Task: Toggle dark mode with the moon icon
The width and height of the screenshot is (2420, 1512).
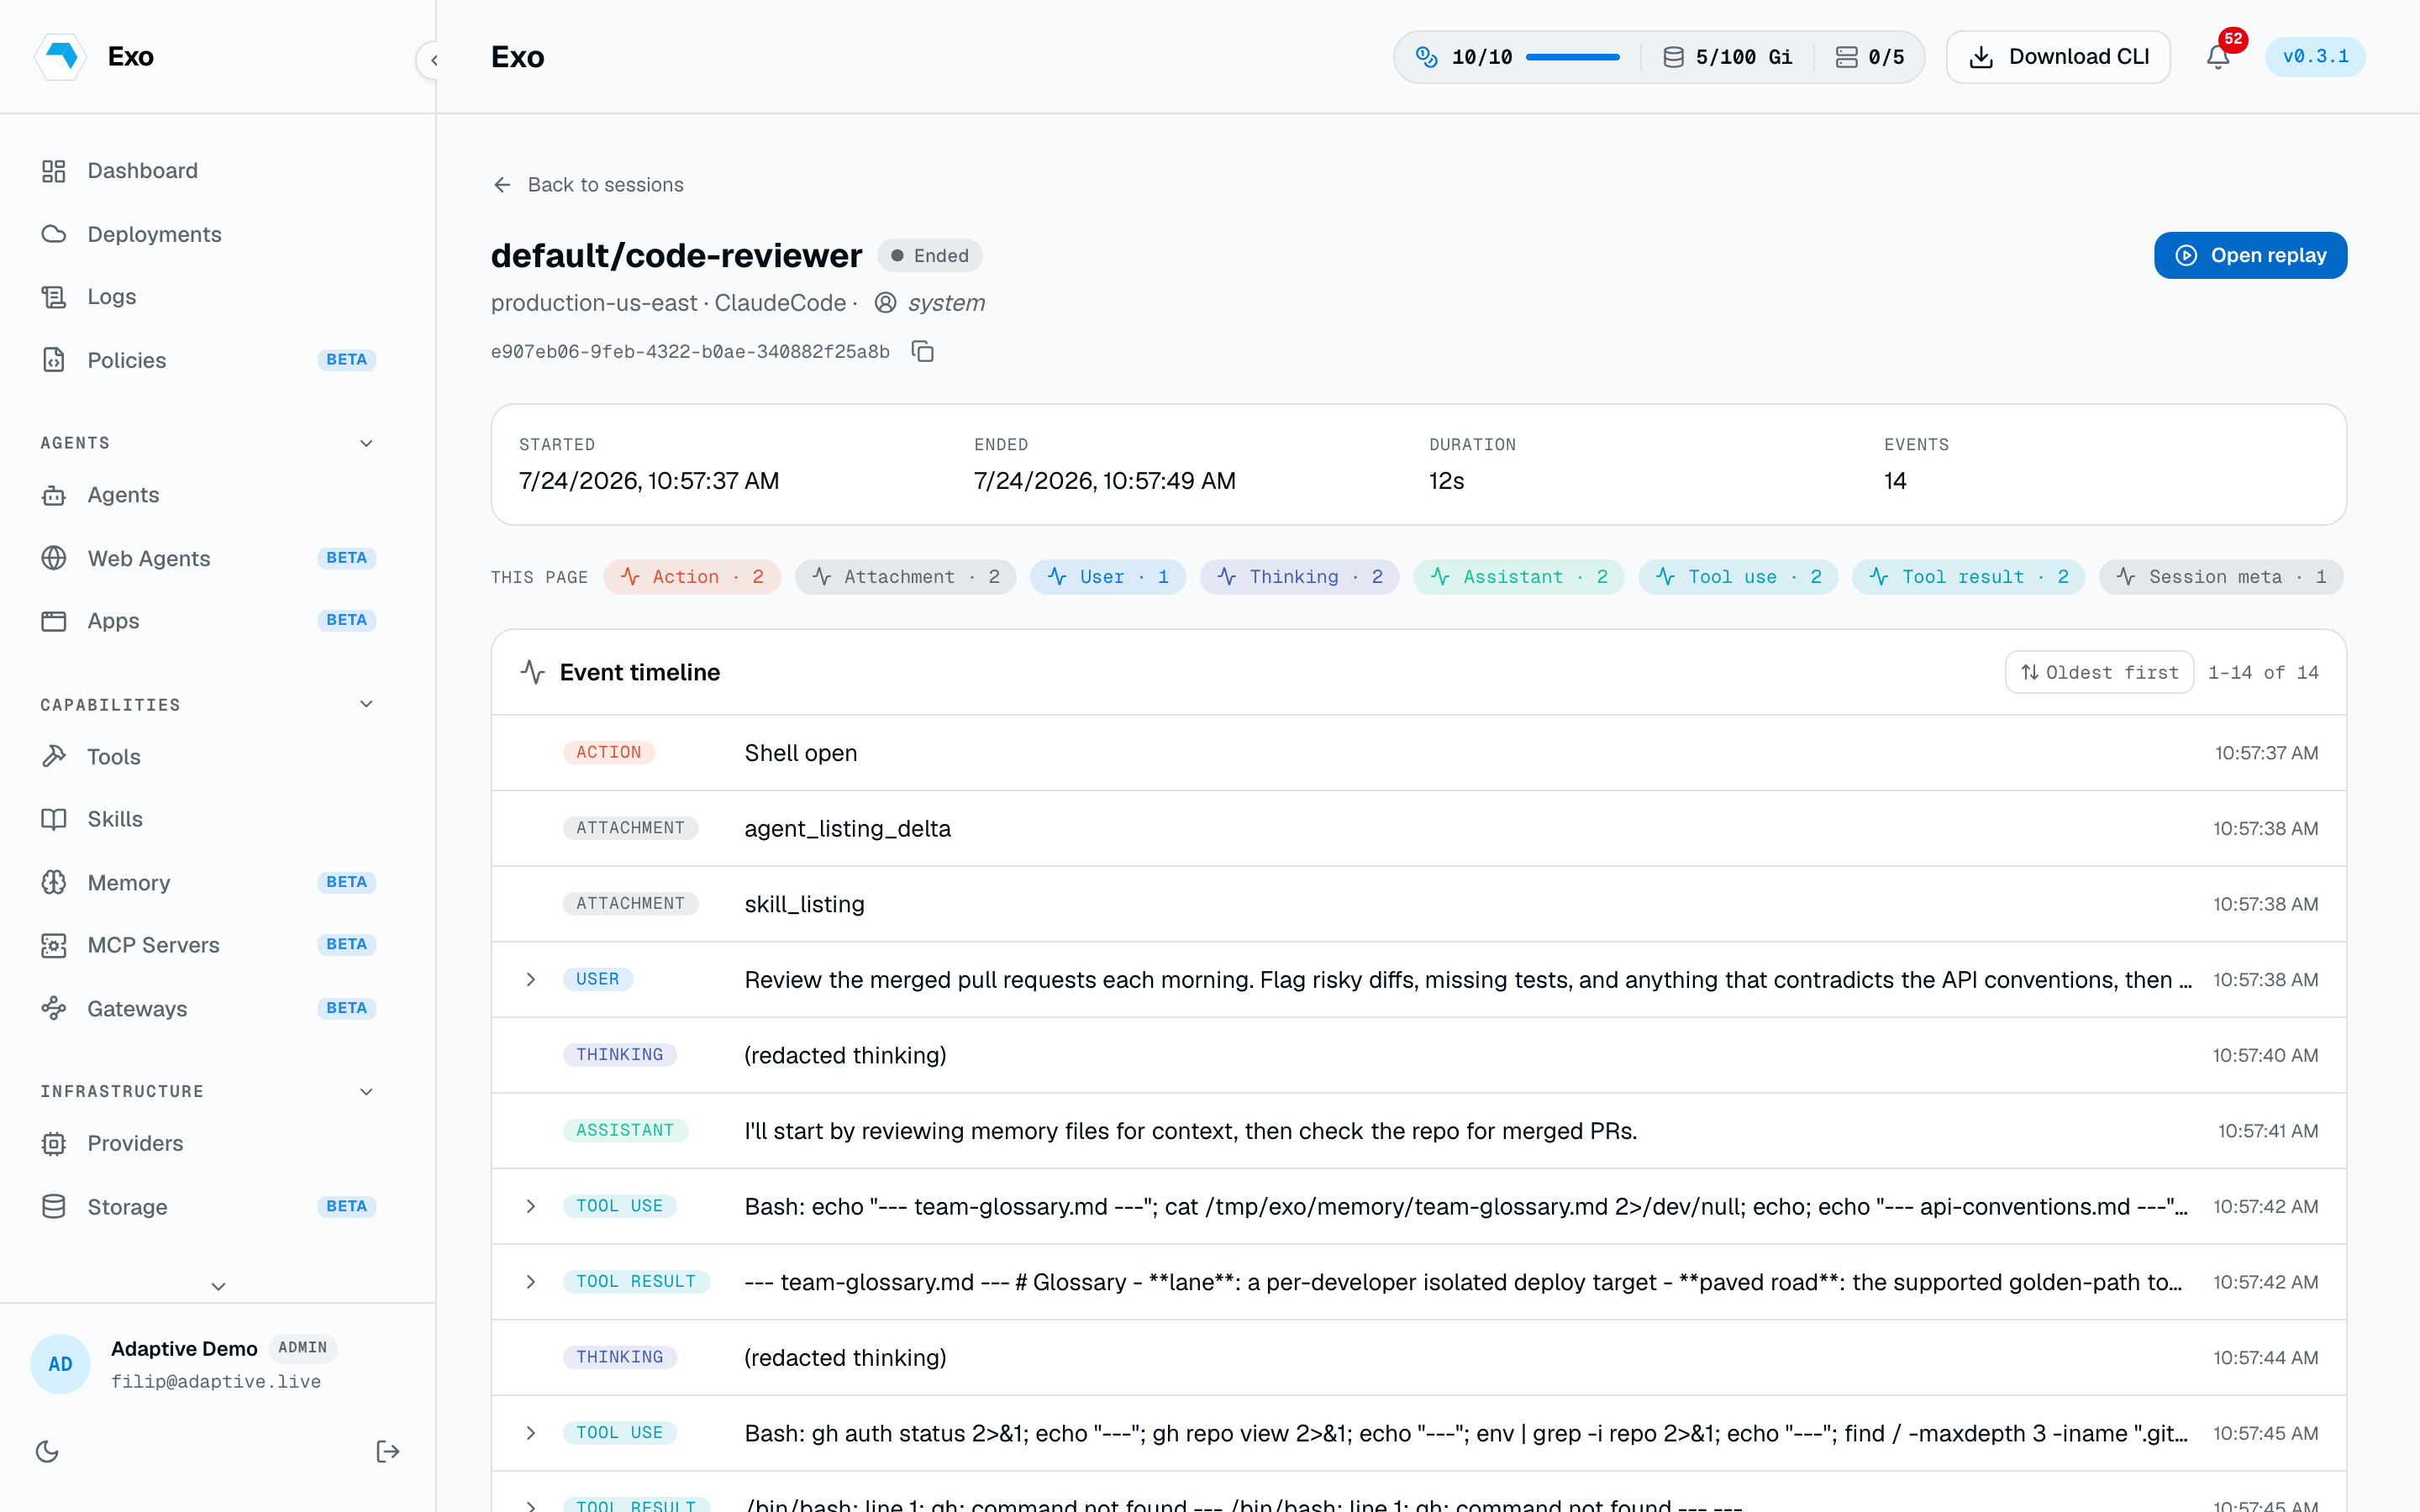Action: pyautogui.click(x=47, y=1451)
